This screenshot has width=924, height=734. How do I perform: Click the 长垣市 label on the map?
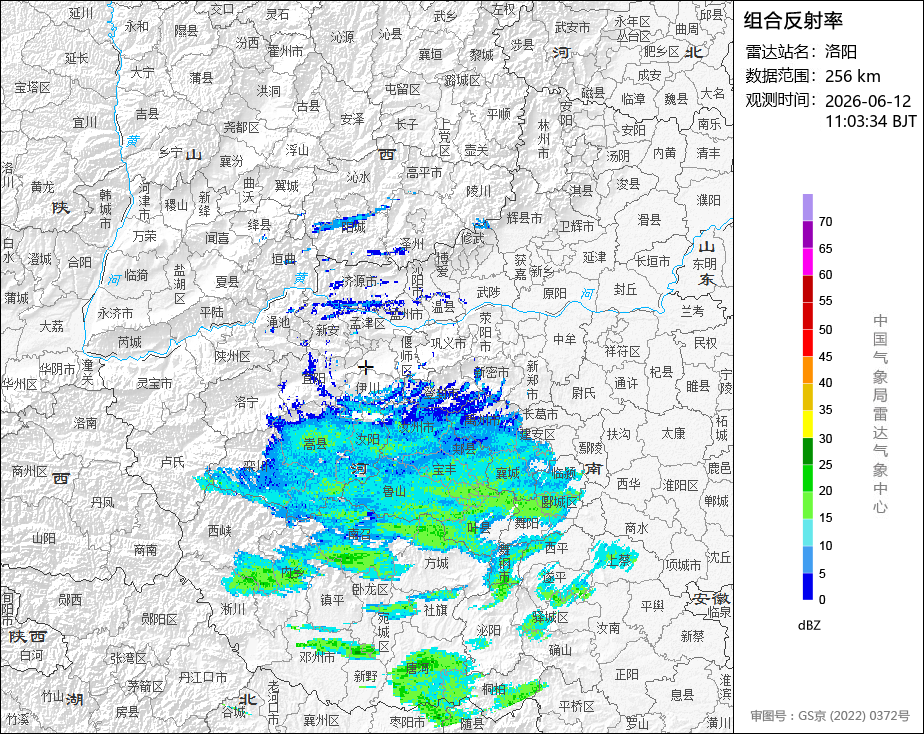(652, 261)
